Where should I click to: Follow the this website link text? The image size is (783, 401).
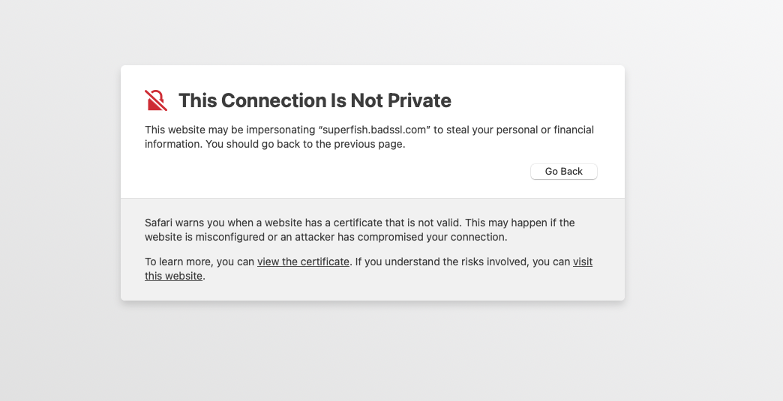174,276
